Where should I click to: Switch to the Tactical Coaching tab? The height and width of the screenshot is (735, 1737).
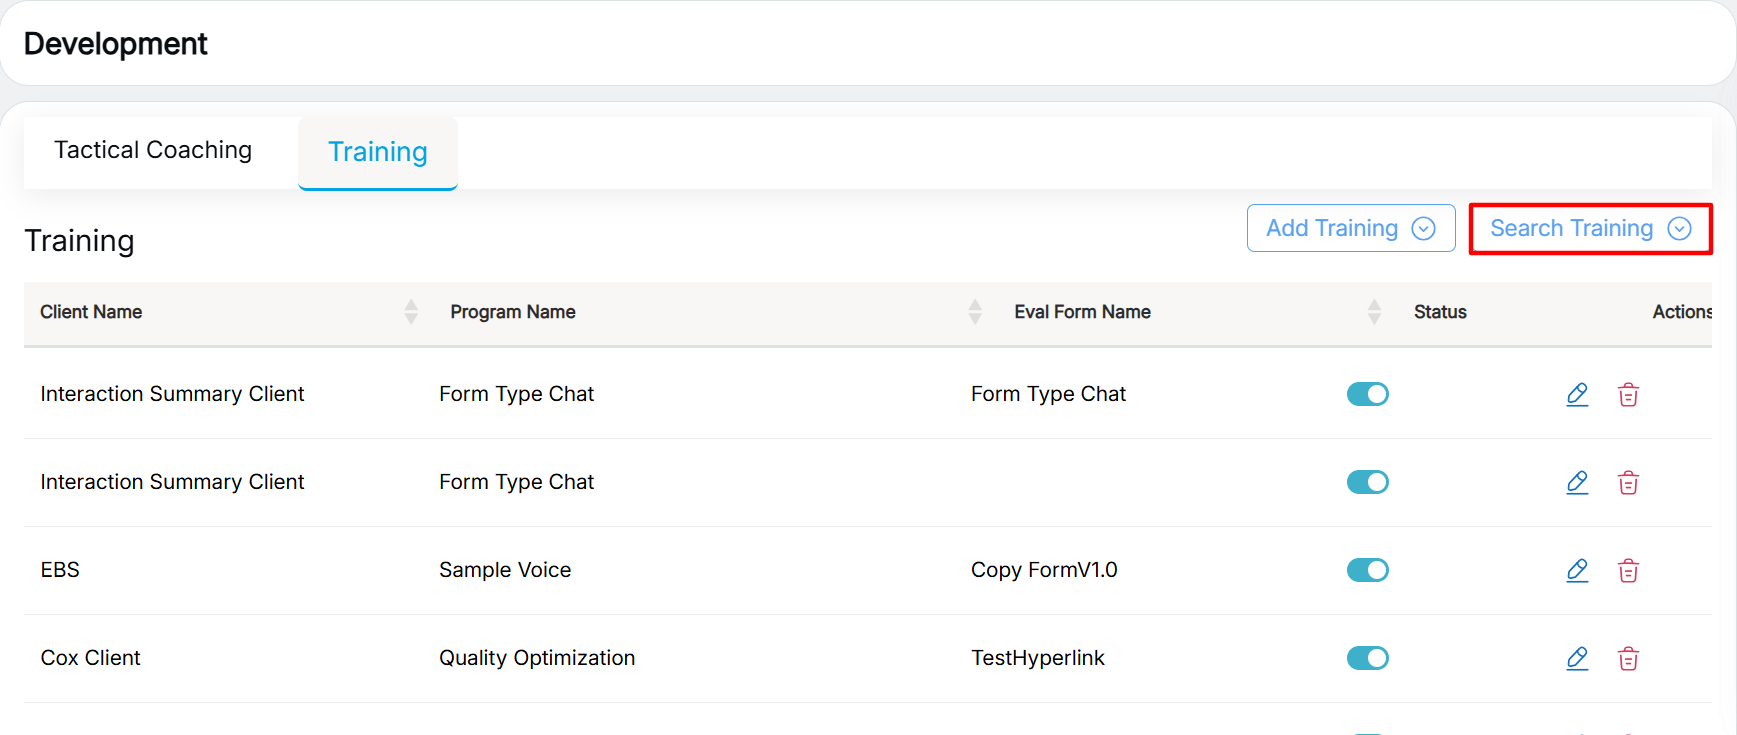pyautogui.click(x=153, y=150)
